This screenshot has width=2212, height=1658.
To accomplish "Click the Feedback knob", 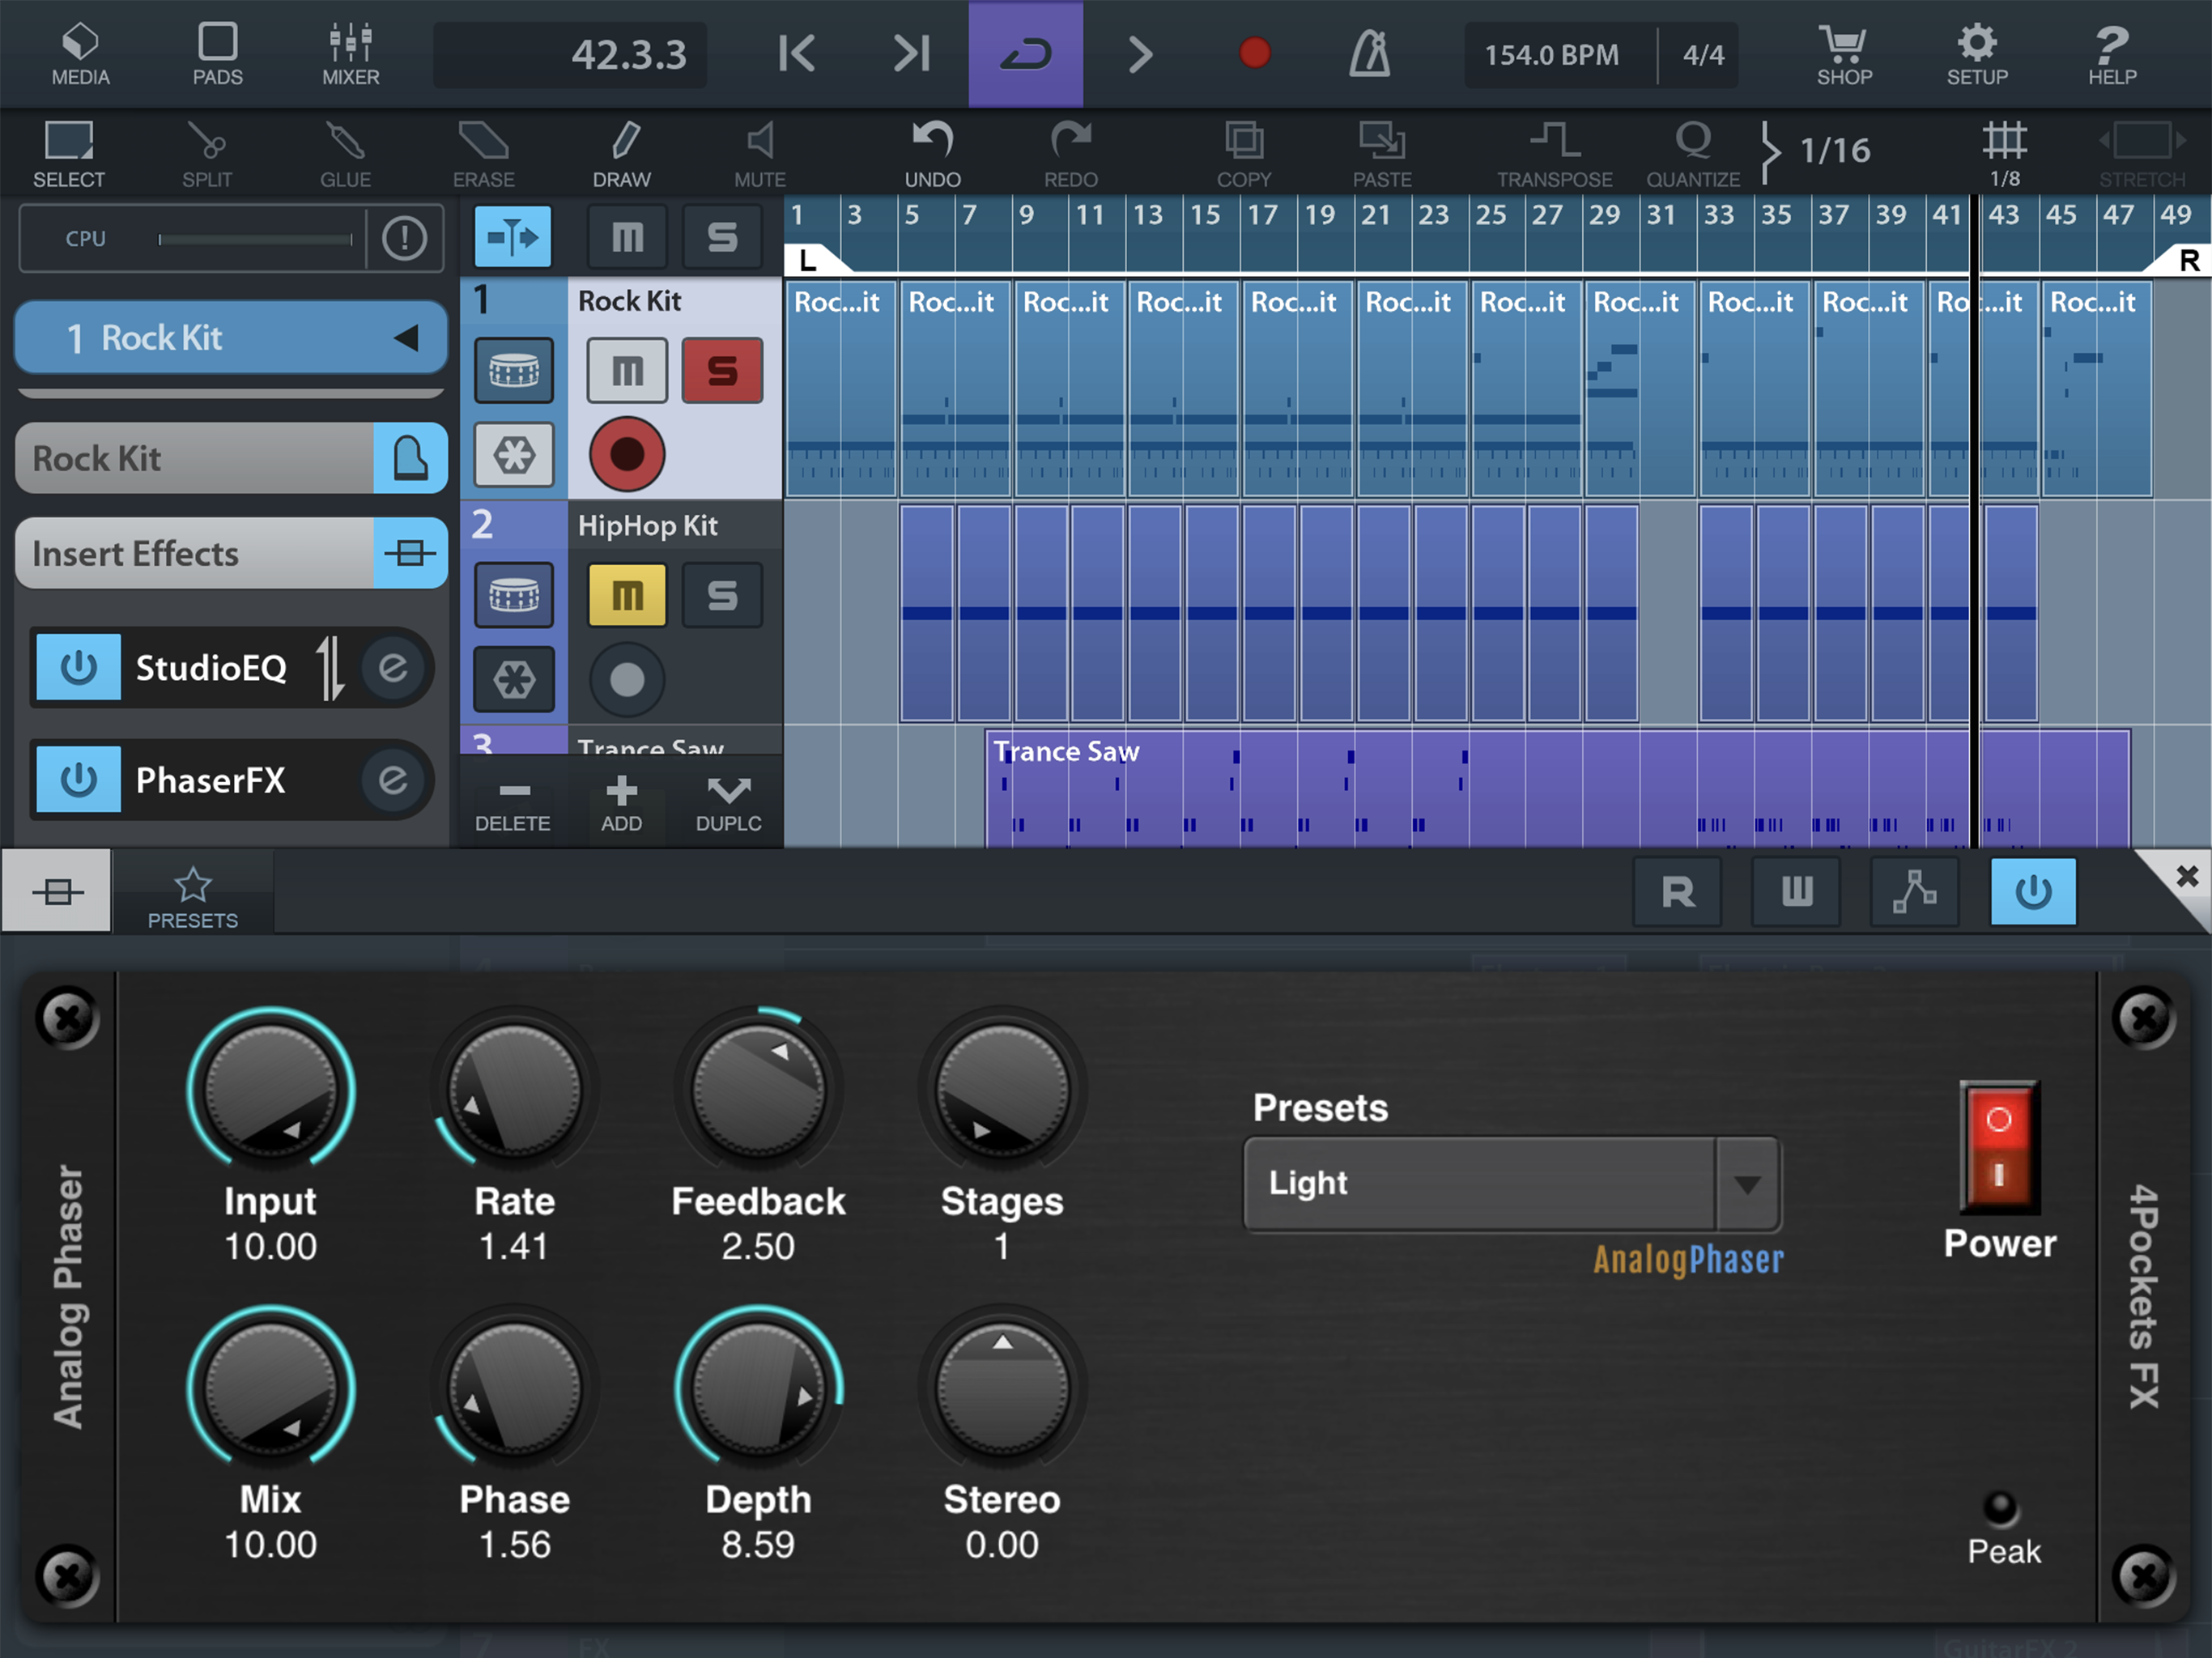I will (x=758, y=1090).
